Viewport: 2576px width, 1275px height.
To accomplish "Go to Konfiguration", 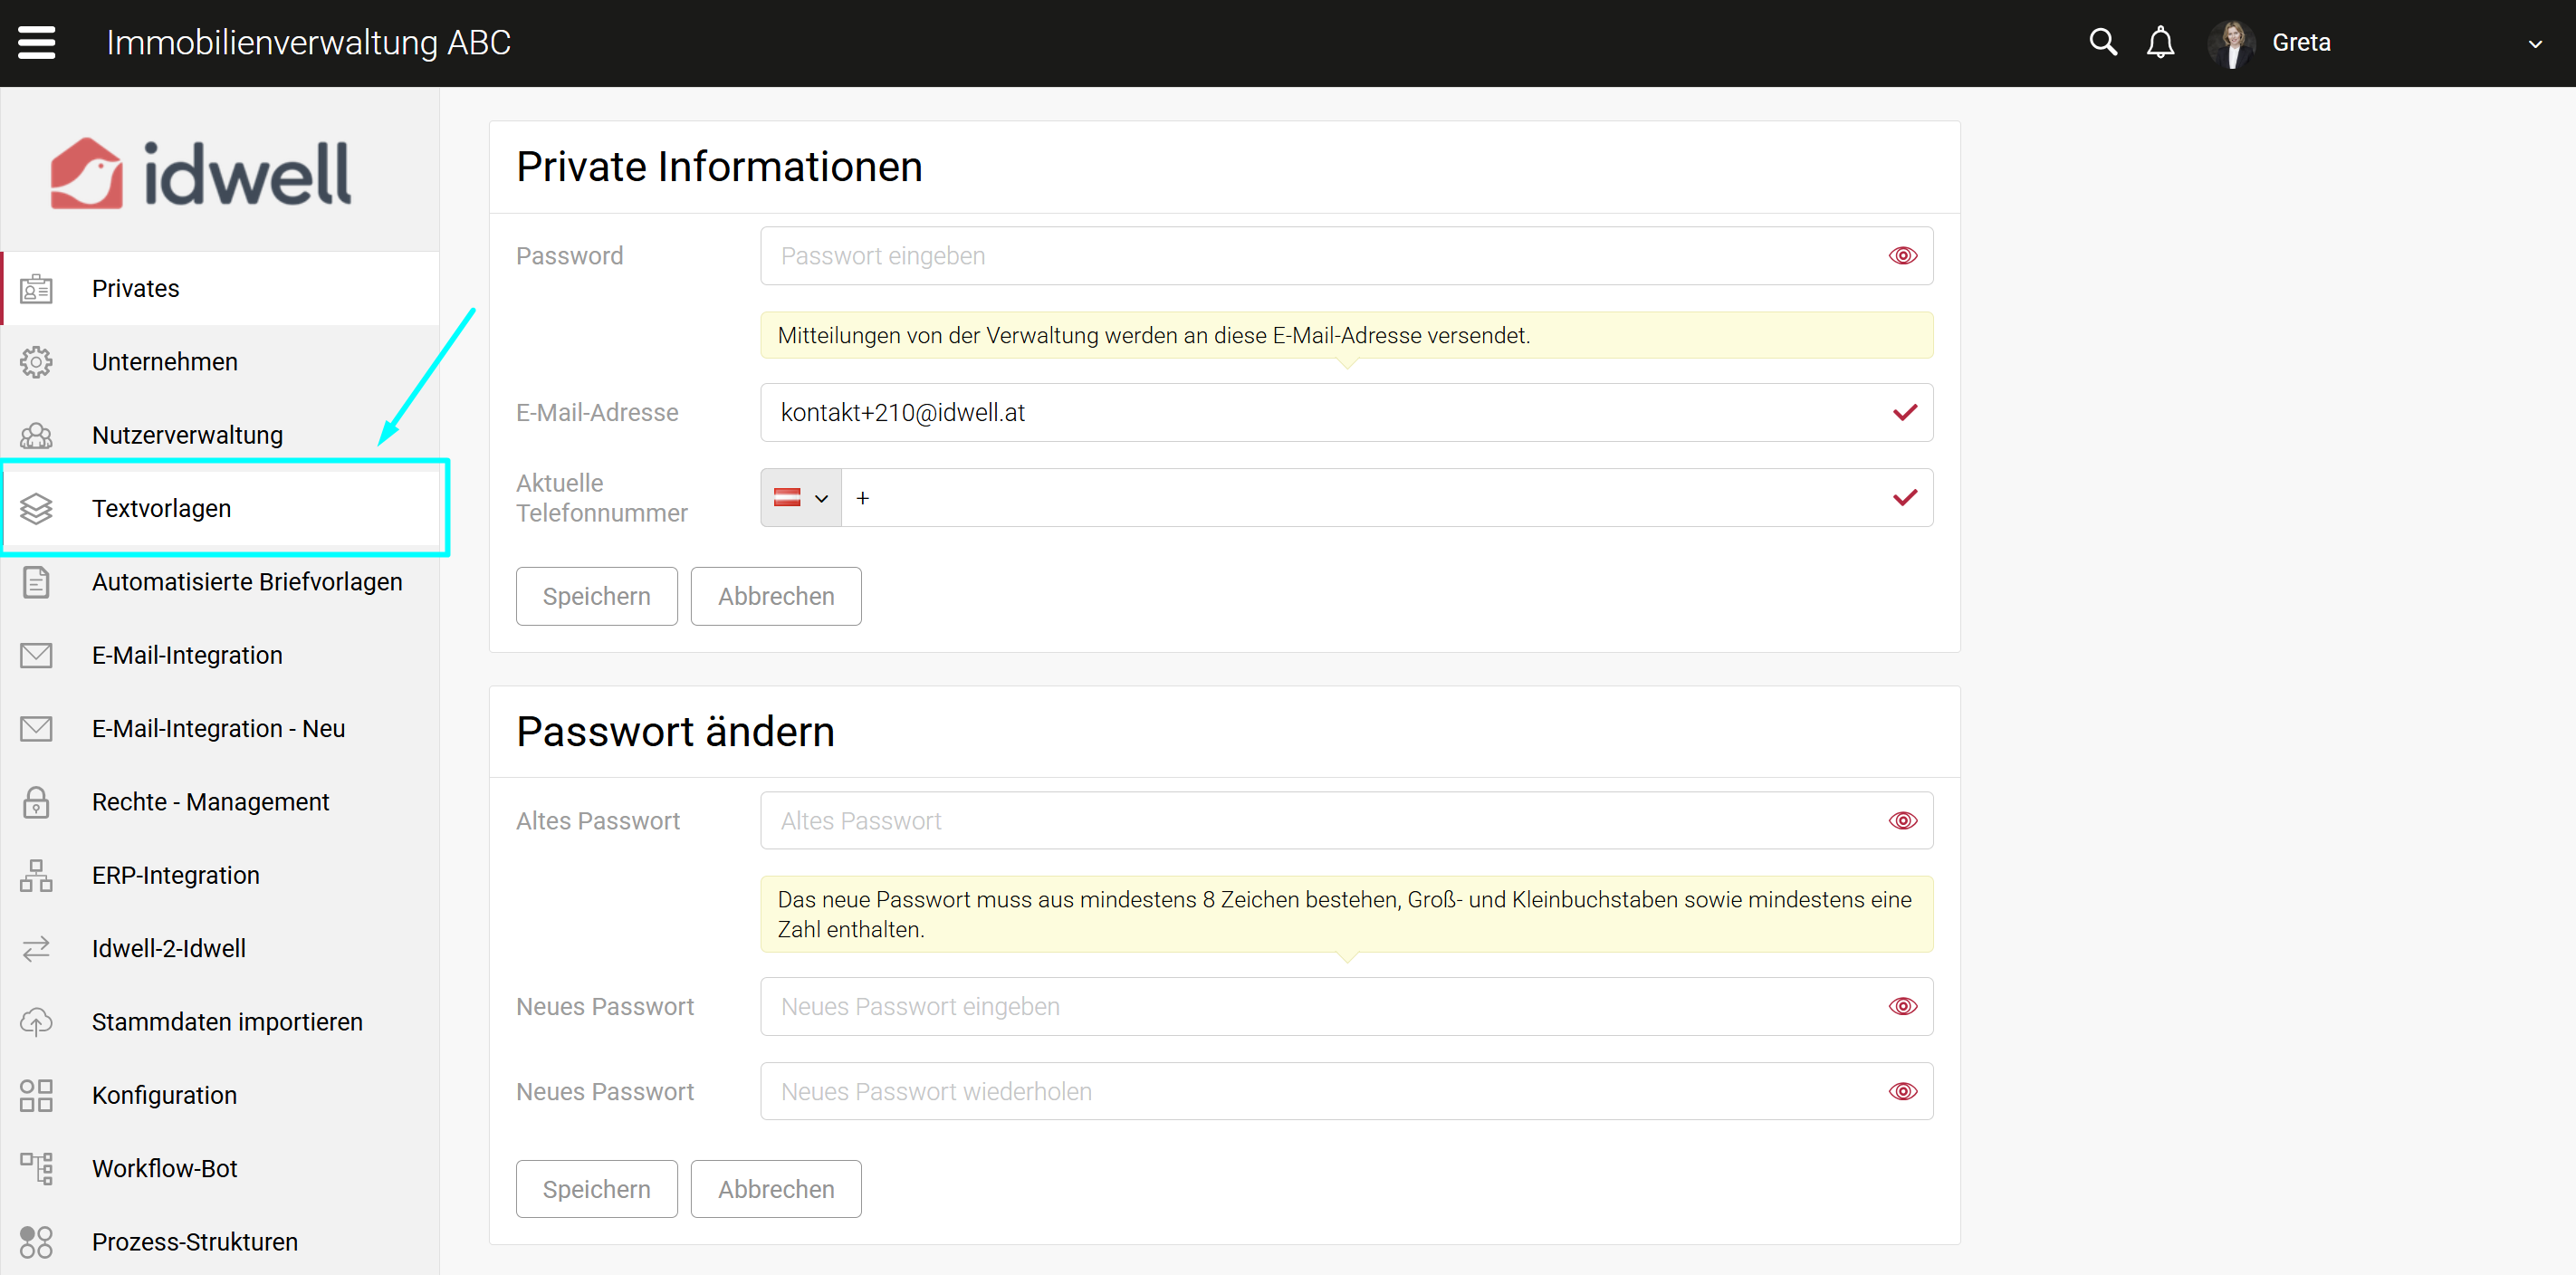I will [221, 1095].
